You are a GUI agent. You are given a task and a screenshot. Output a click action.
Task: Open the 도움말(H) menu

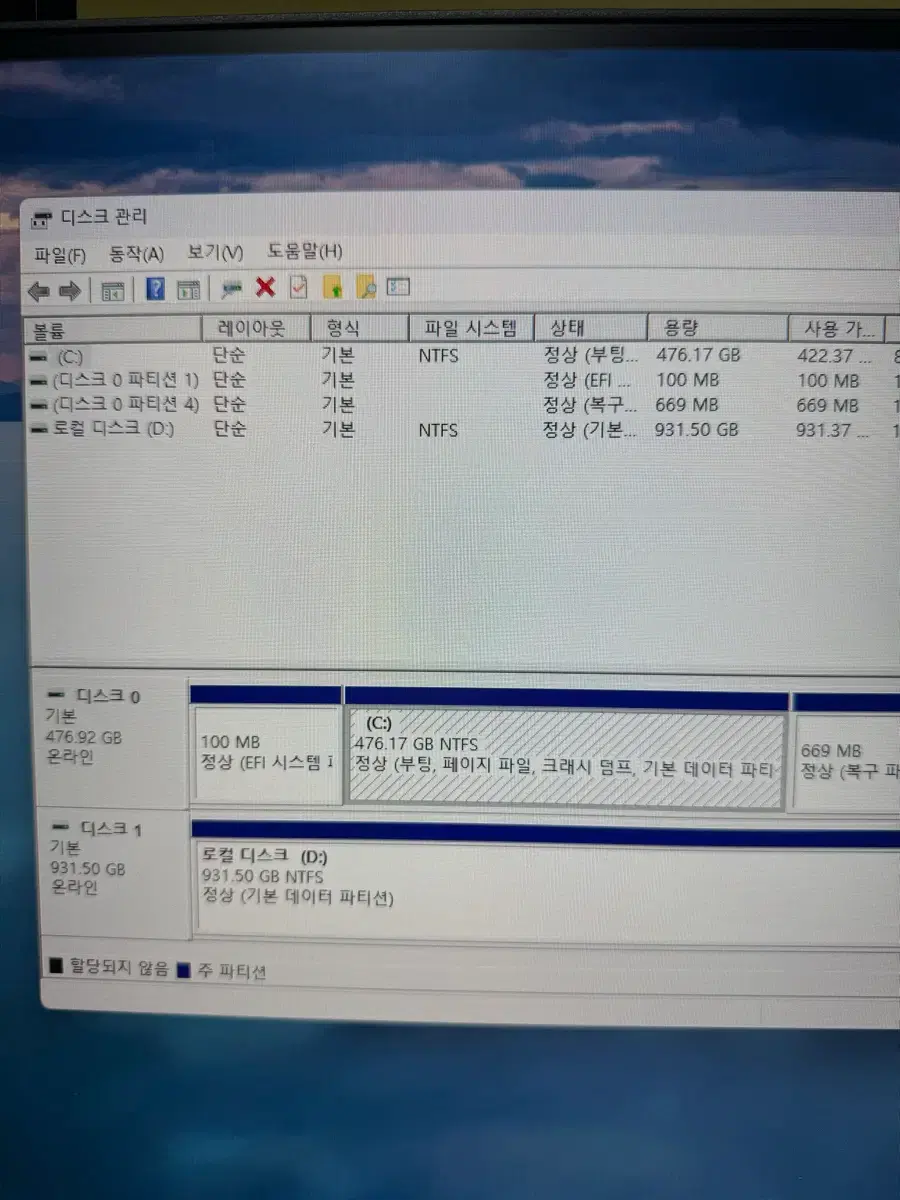(x=304, y=252)
